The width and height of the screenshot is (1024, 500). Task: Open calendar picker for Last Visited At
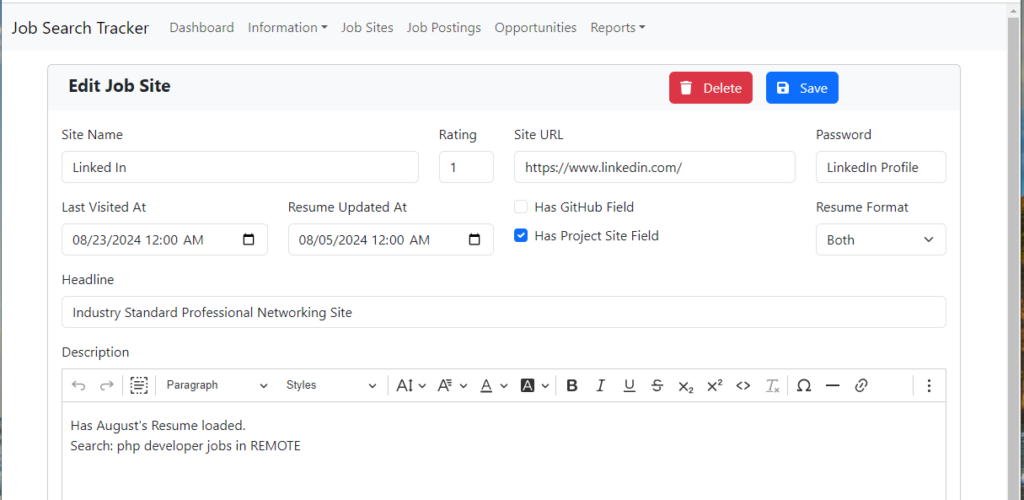pos(248,240)
